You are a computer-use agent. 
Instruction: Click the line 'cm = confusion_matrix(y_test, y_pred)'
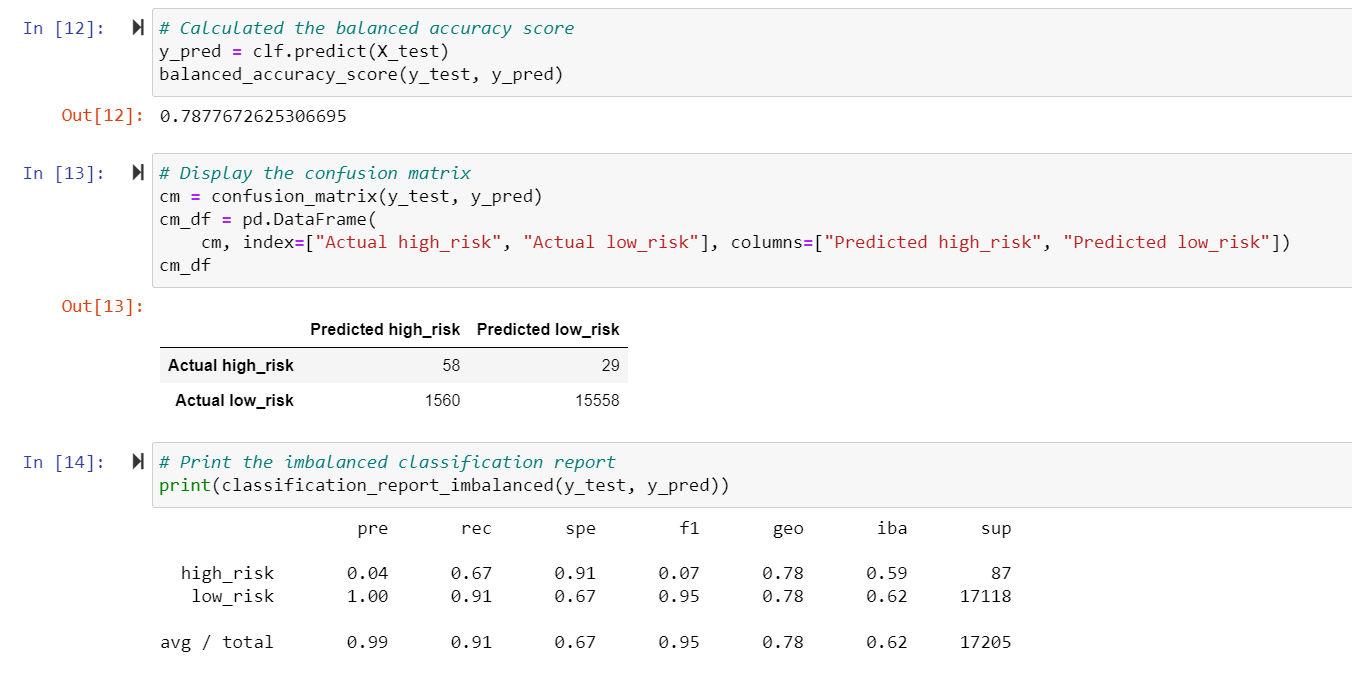click(x=350, y=196)
